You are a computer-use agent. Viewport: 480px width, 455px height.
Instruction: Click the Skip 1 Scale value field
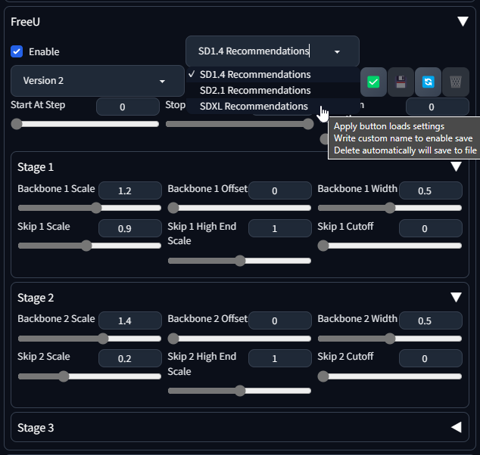[130, 228]
